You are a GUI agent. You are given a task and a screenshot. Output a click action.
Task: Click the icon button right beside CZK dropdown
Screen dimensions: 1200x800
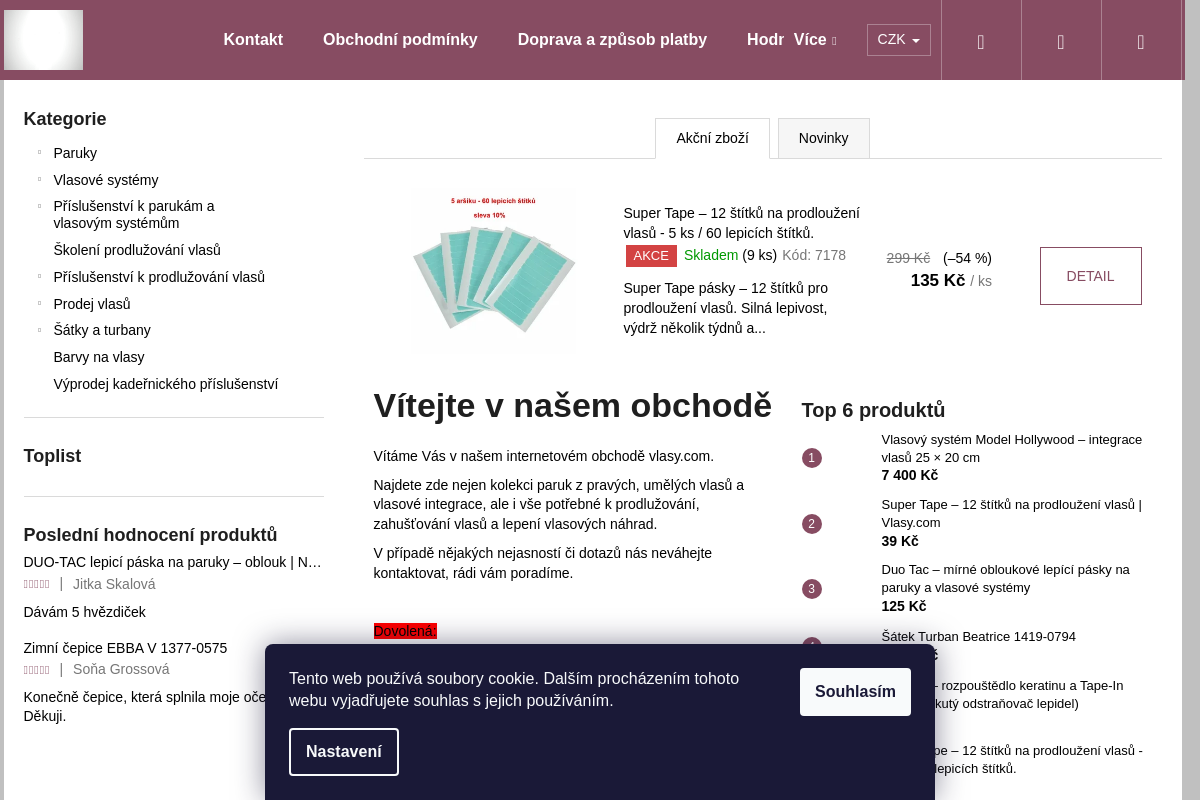(981, 41)
